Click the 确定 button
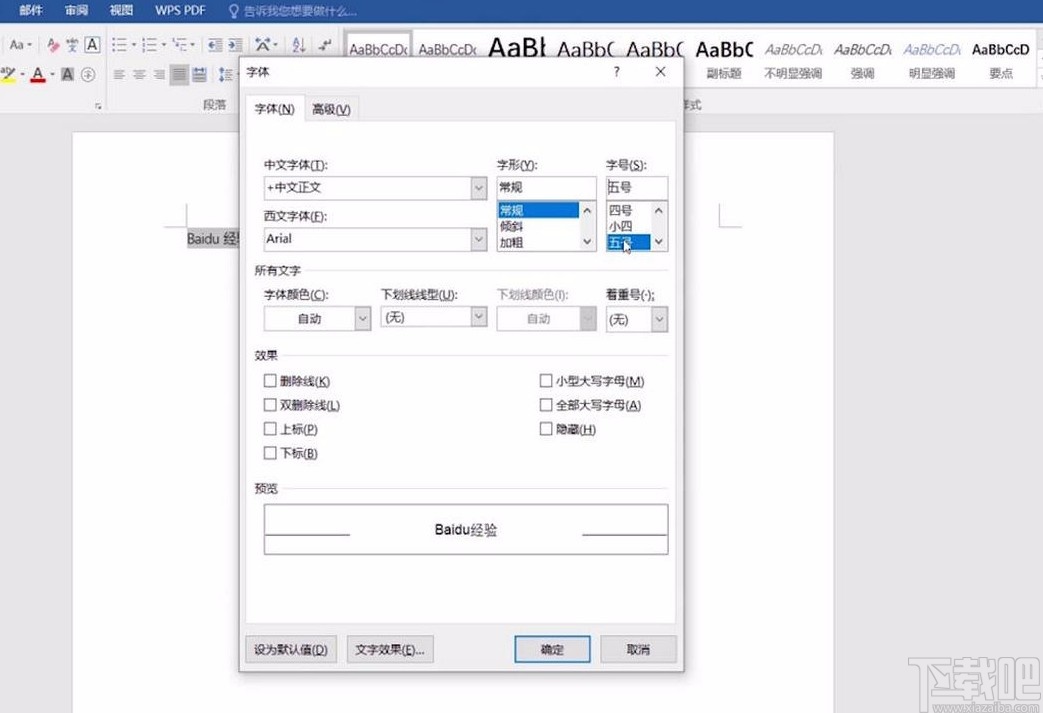Viewport: 1043px width, 713px height. click(551, 648)
